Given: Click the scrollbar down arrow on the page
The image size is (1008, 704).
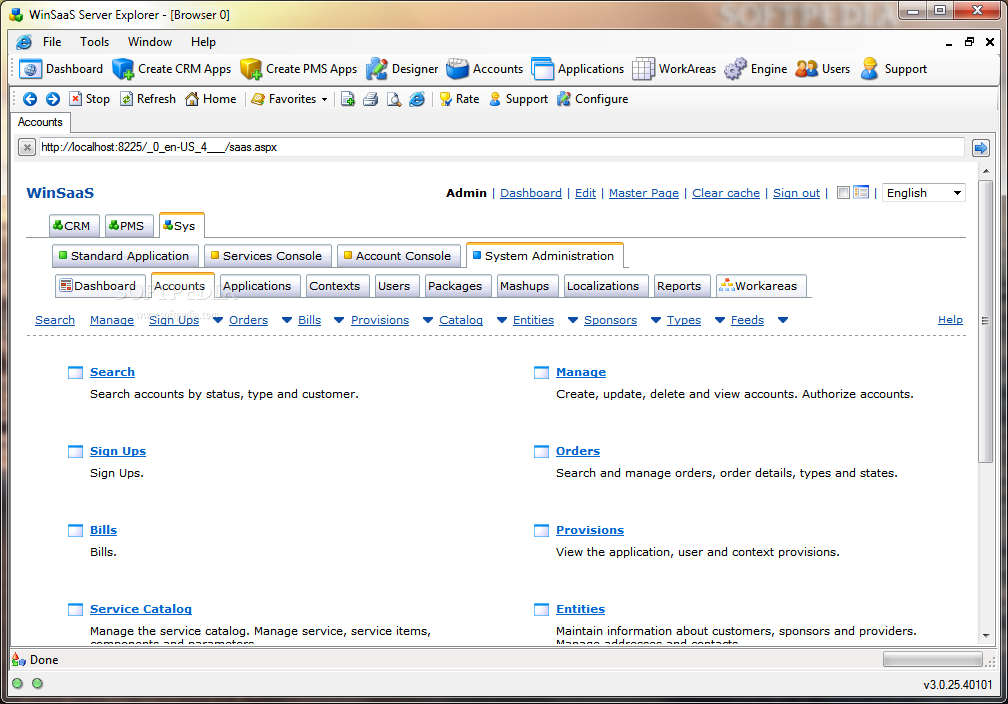Looking at the screenshot, I should point(986,636).
